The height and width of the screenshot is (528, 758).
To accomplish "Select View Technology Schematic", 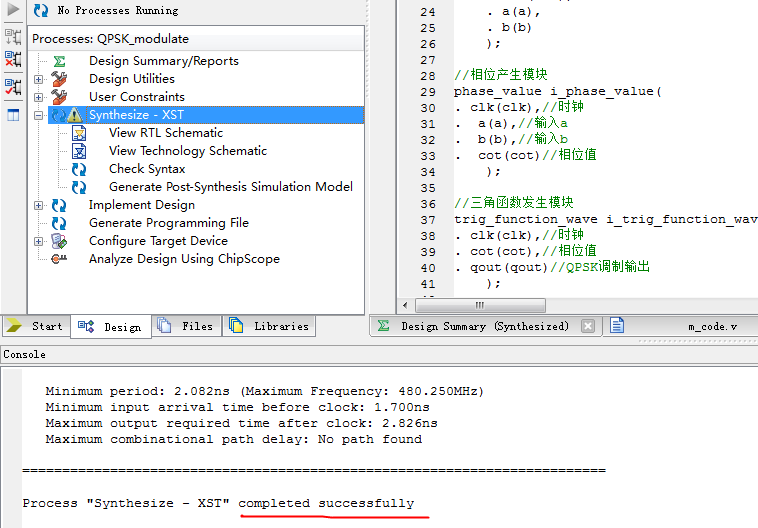I will (x=188, y=151).
